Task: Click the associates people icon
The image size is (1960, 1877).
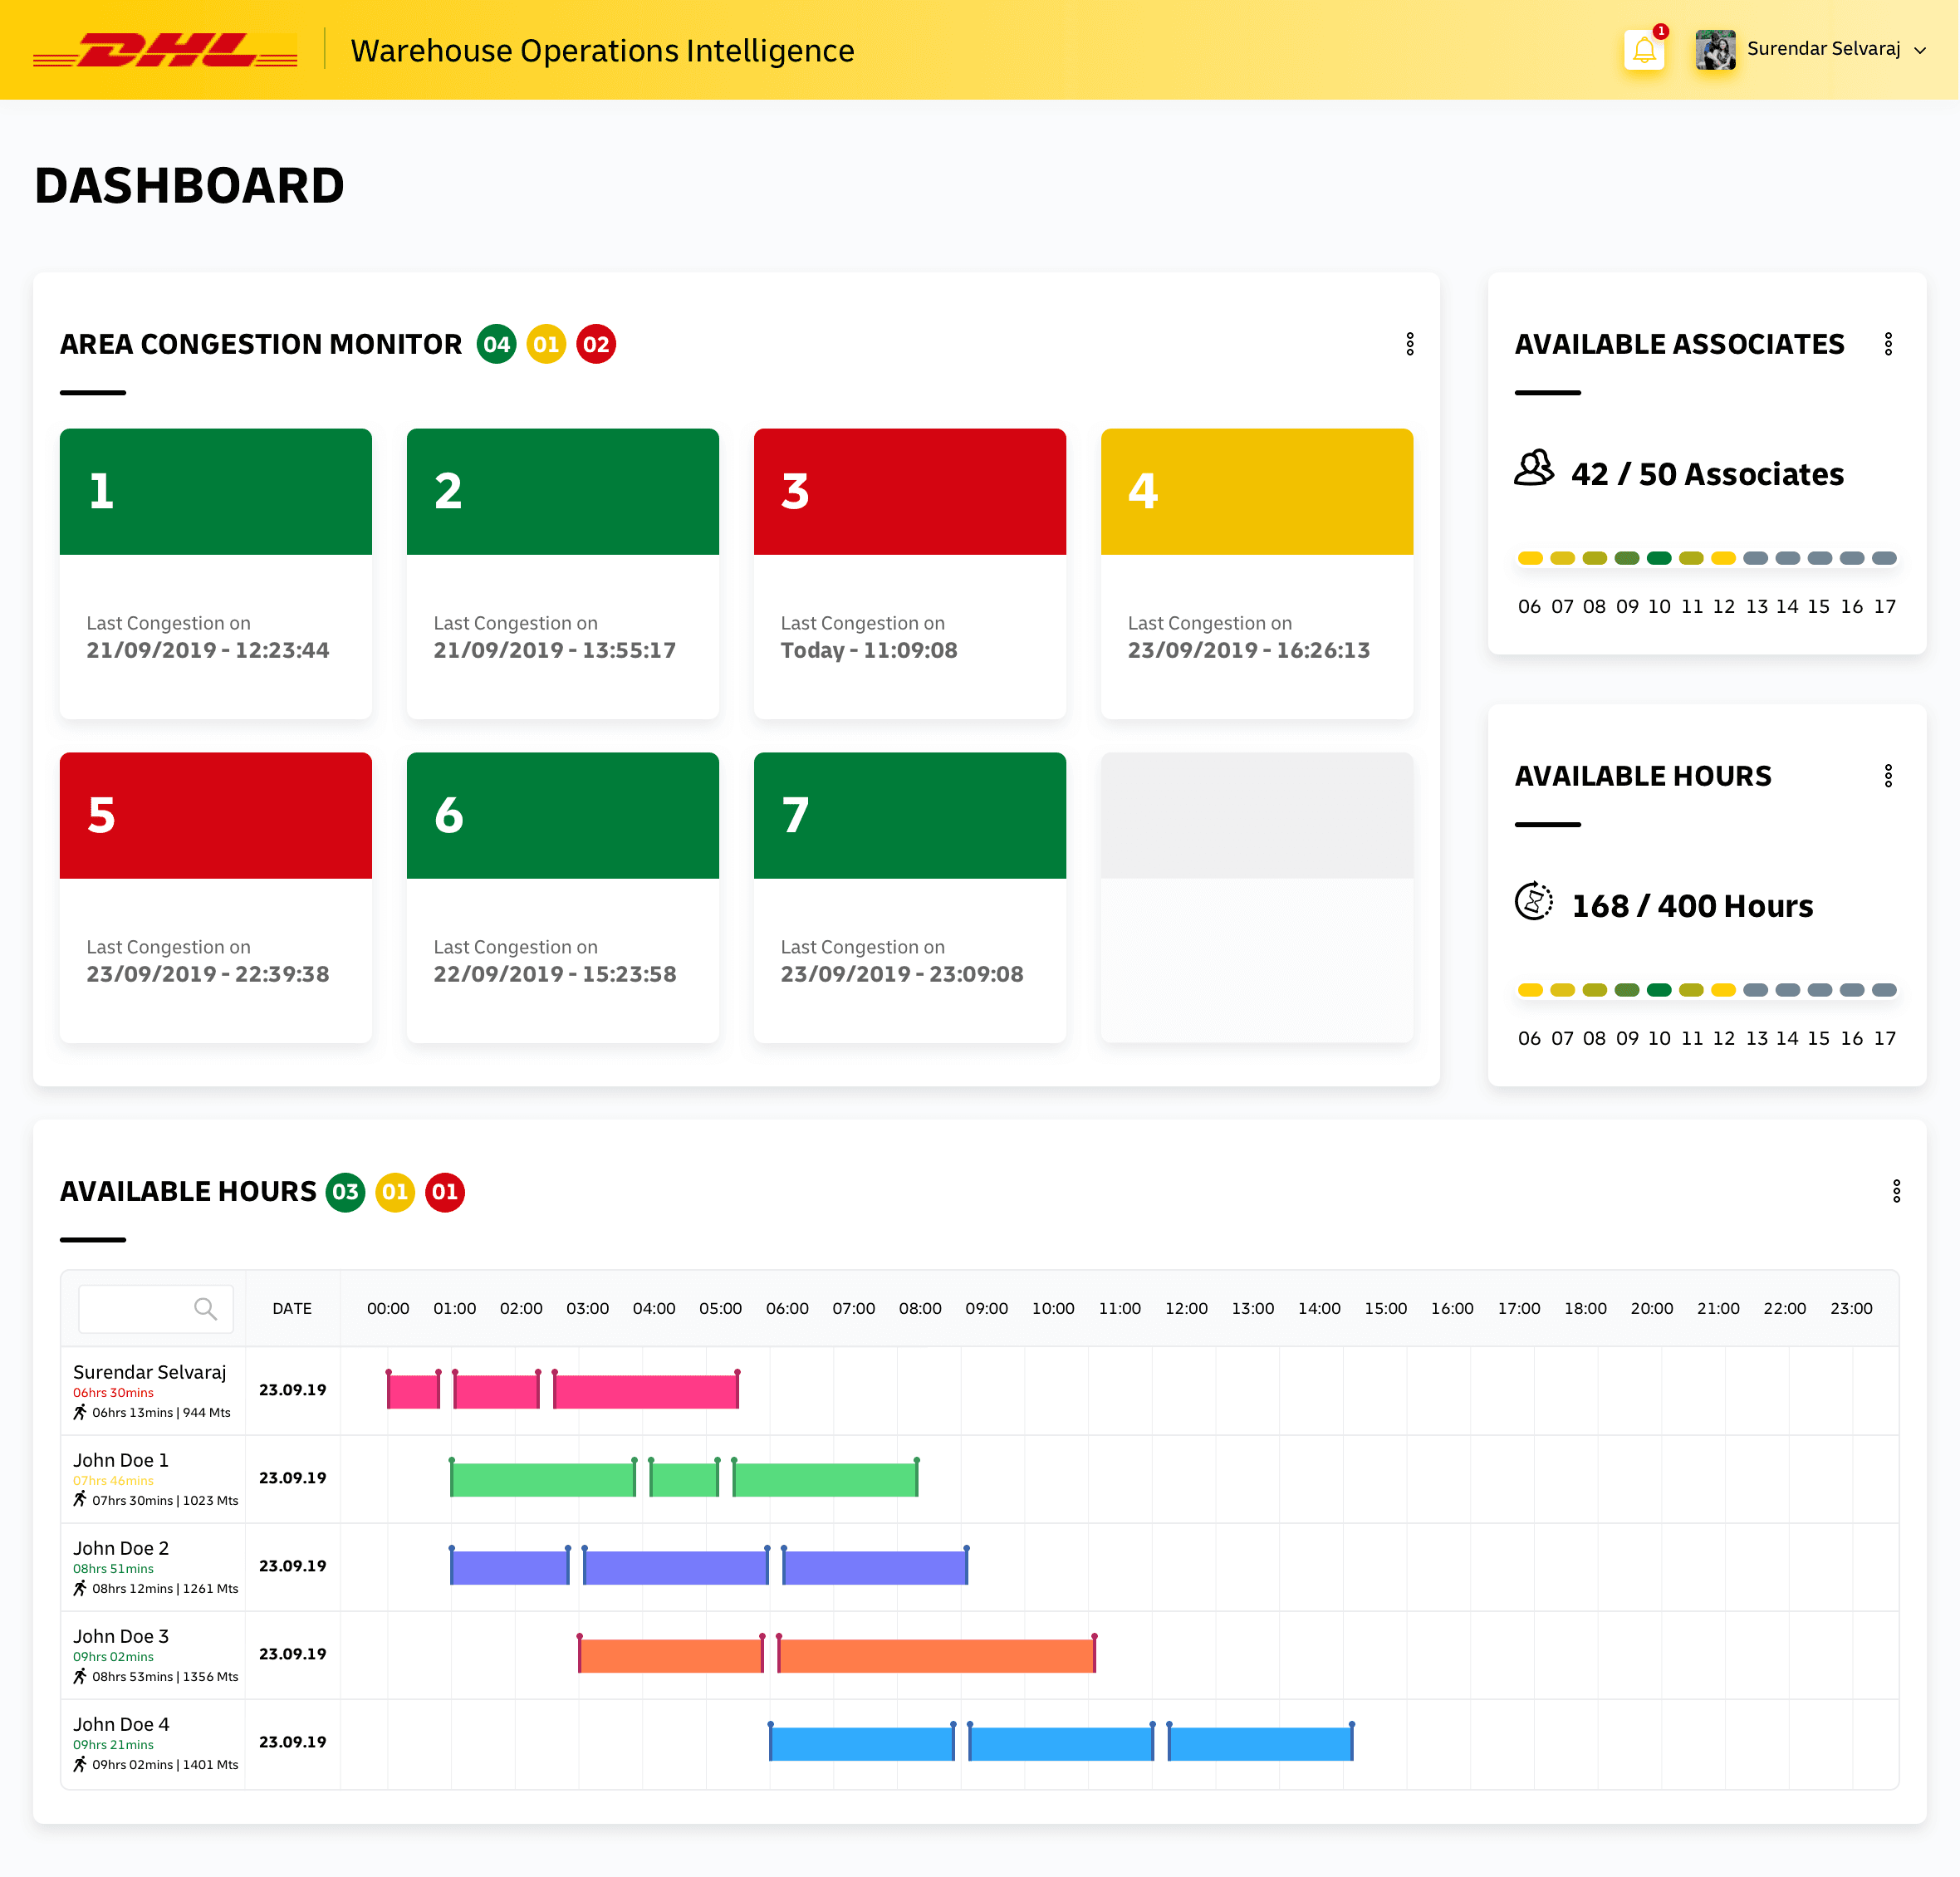Action: (1534, 468)
